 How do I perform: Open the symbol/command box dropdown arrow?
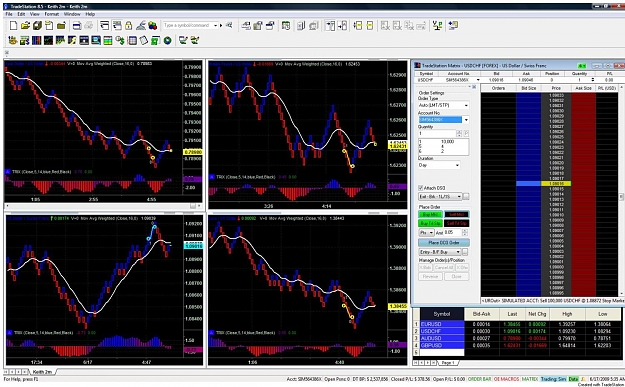click(x=216, y=26)
